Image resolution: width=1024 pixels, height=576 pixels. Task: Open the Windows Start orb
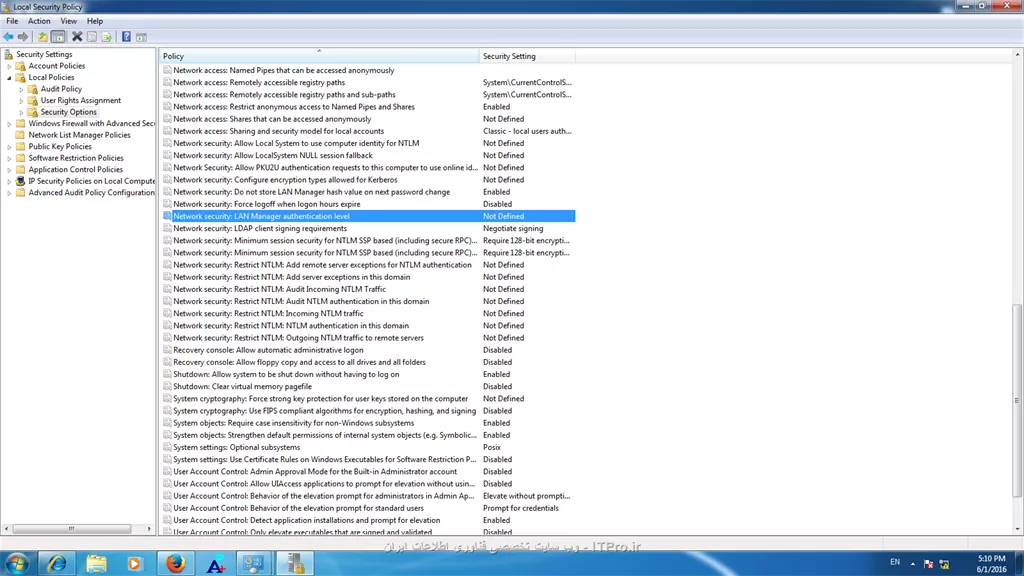(17, 563)
